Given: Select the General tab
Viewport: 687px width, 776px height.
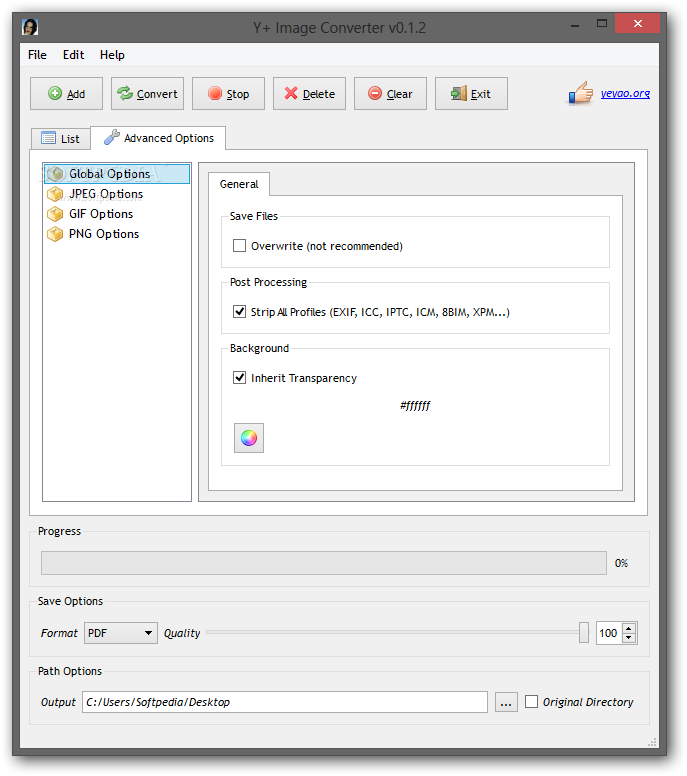Looking at the screenshot, I should 239,184.
